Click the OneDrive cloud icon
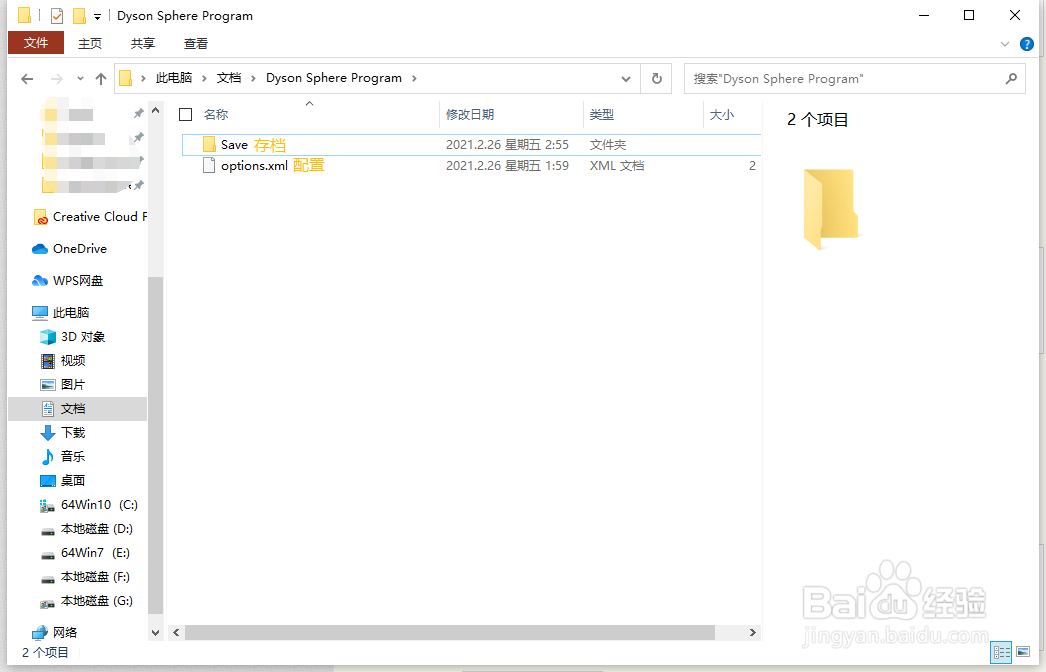 coord(40,249)
